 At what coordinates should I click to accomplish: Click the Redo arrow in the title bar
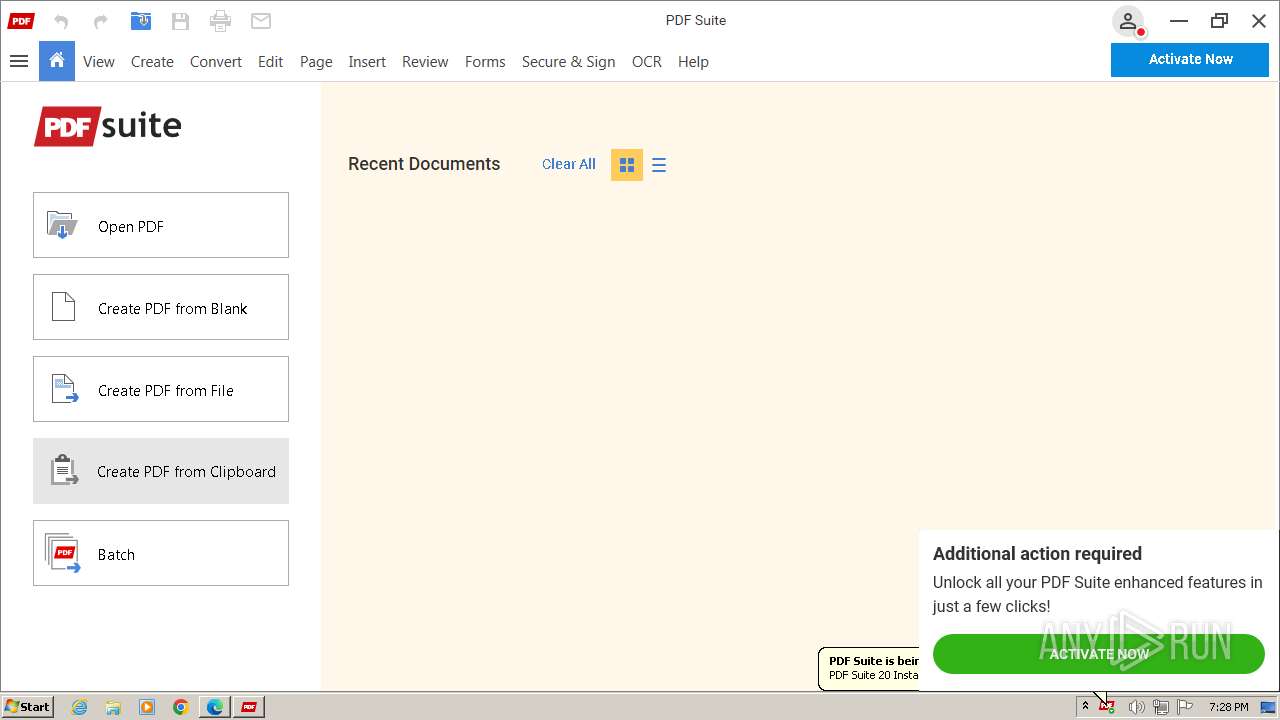pyautogui.click(x=100, y=21)
